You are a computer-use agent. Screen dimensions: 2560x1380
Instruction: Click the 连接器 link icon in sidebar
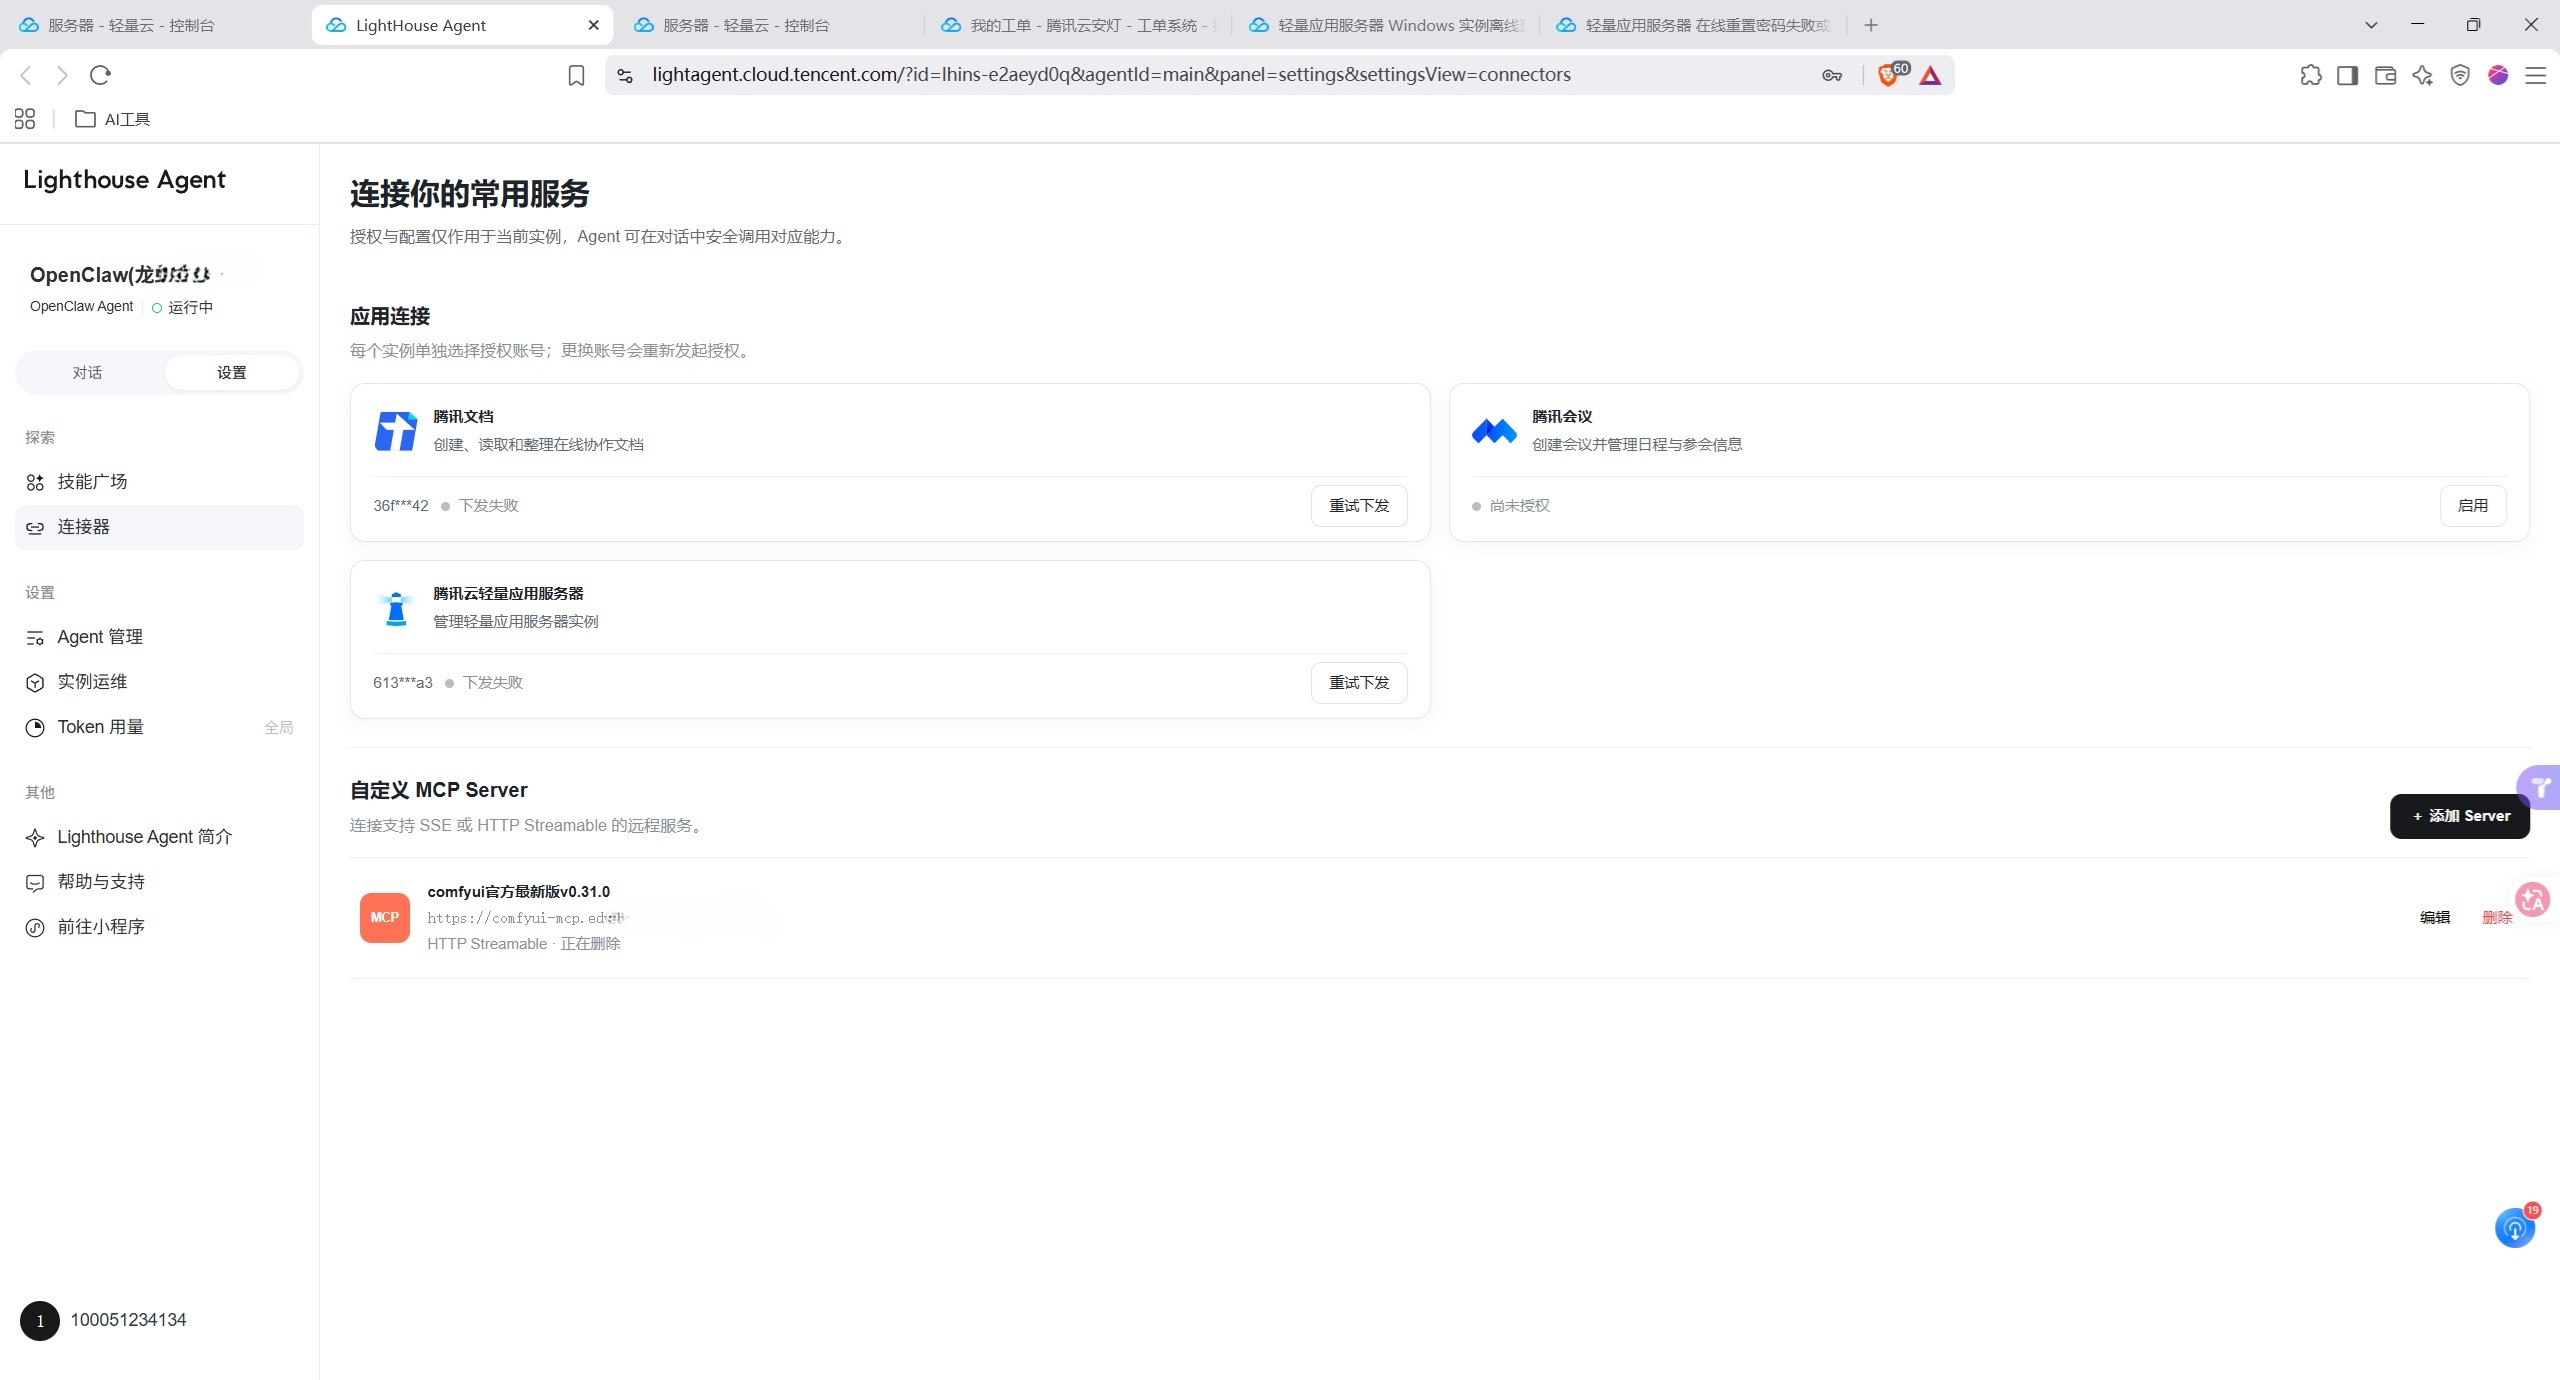pos(35,528)
